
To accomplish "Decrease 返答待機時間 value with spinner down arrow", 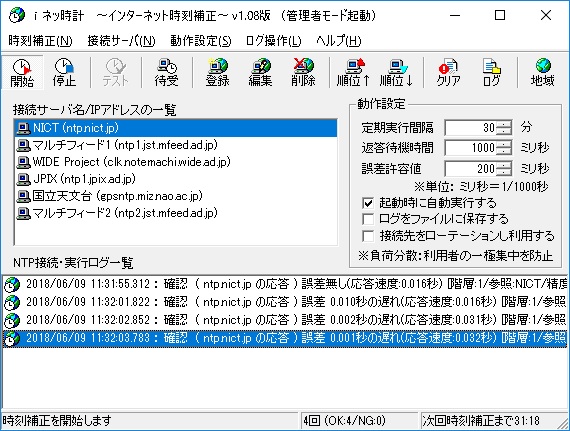I will [x=504, y=152].
